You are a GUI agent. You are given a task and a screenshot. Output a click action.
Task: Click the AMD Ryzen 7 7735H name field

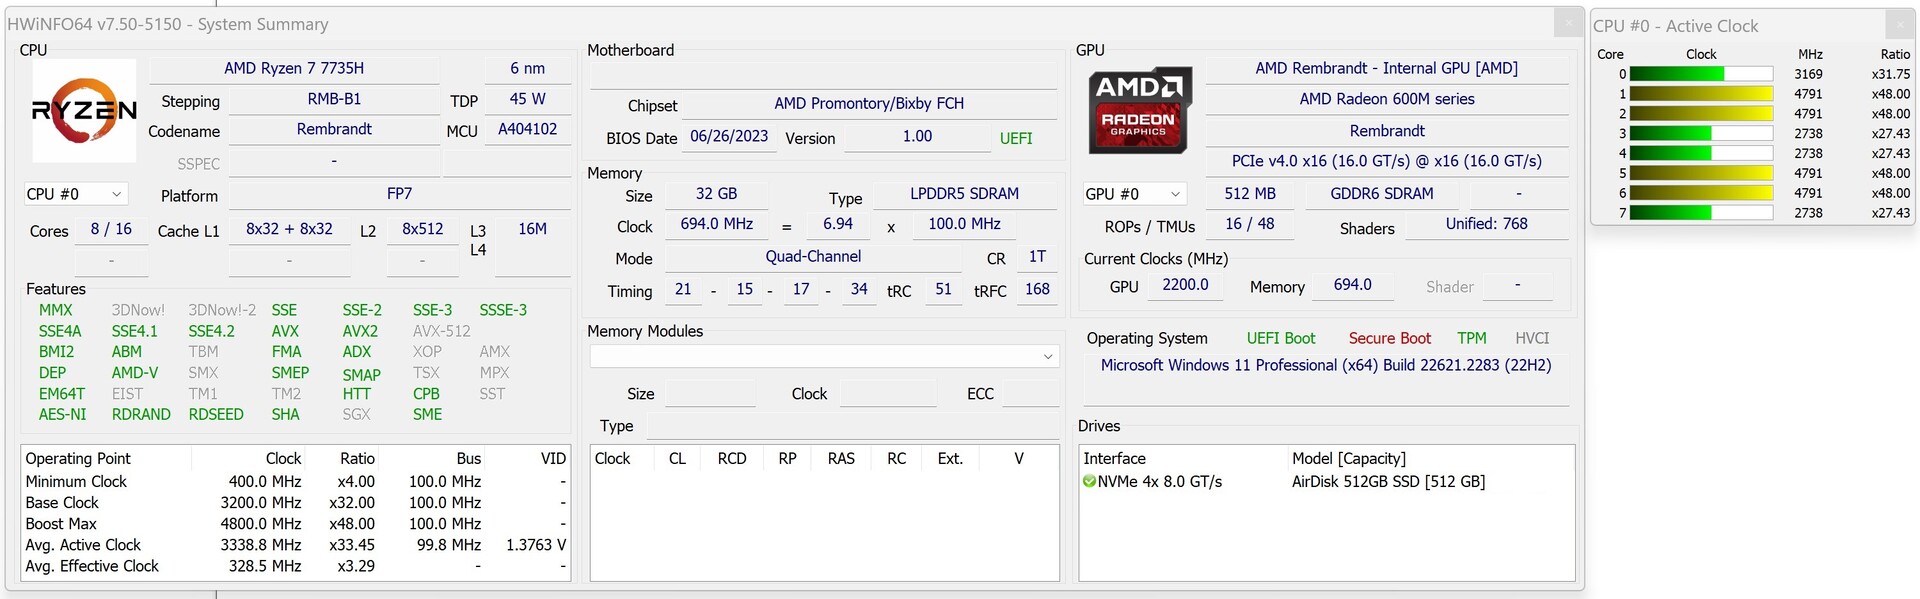point(294,69)
